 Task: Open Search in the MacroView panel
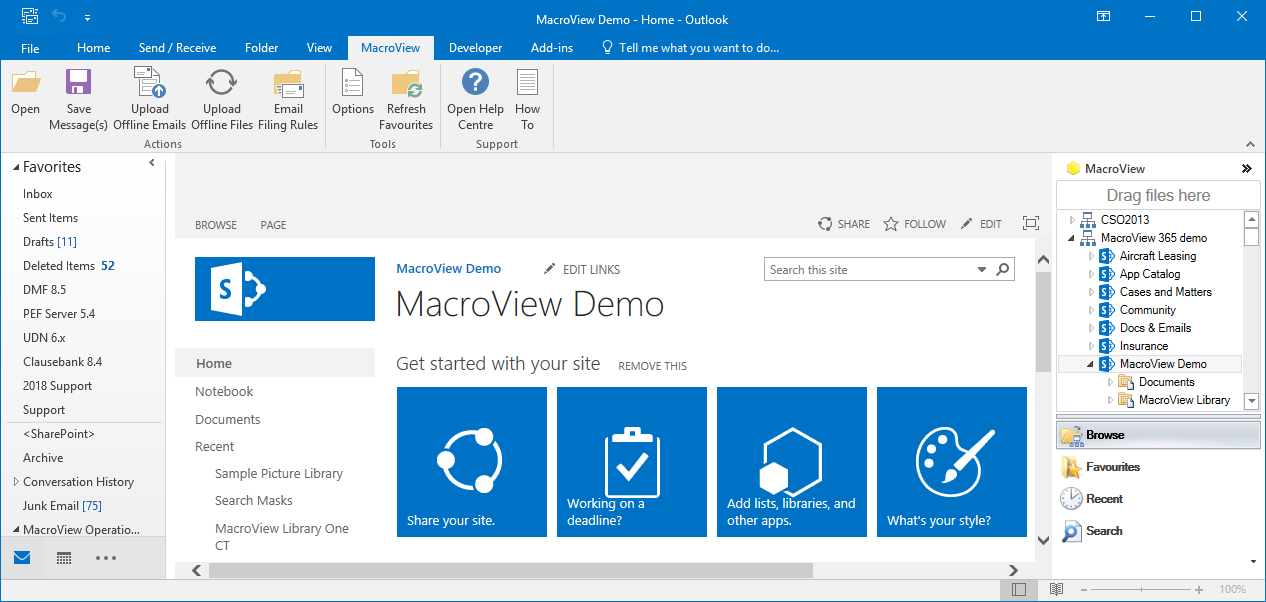tap(1103, 531)
